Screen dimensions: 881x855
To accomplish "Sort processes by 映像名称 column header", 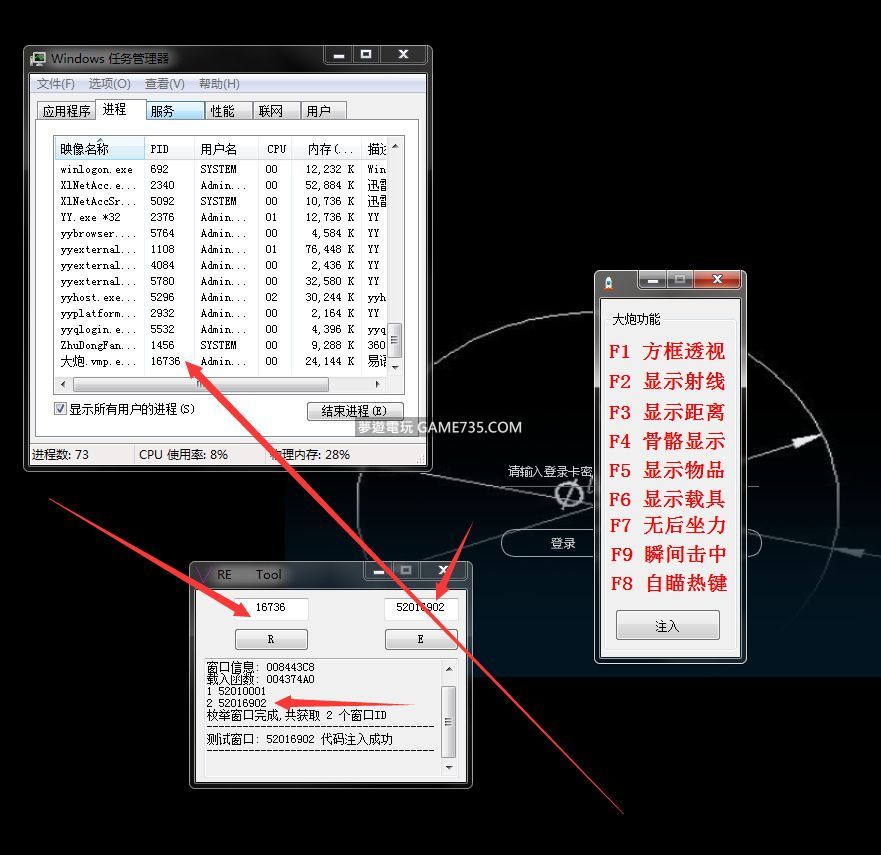I will [x=98, y=149].
